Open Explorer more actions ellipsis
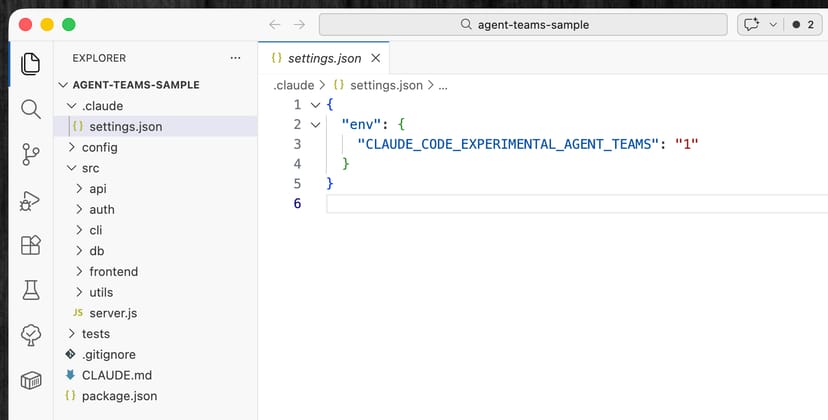This screenshot has height=420, width=828. click(x=236, y=58)
